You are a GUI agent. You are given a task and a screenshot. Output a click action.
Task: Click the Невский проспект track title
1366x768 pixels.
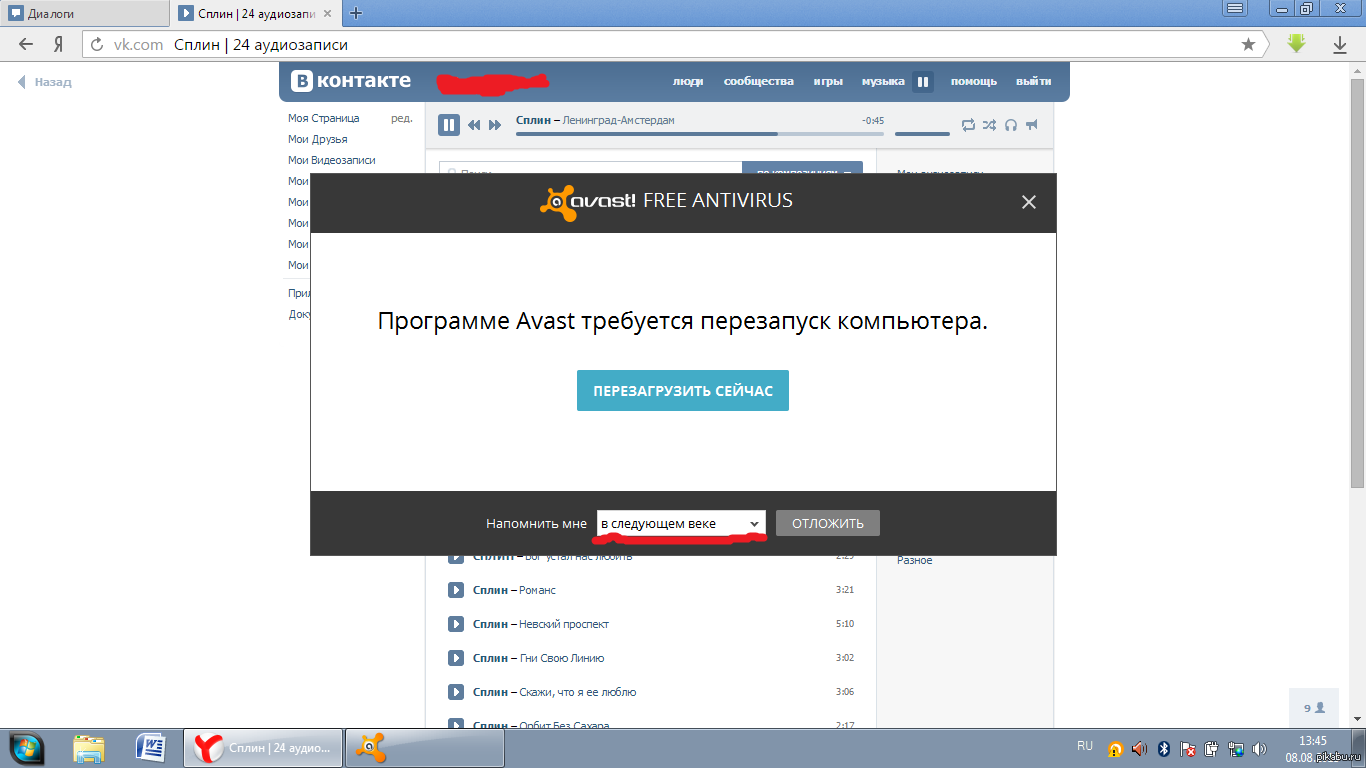564,624
